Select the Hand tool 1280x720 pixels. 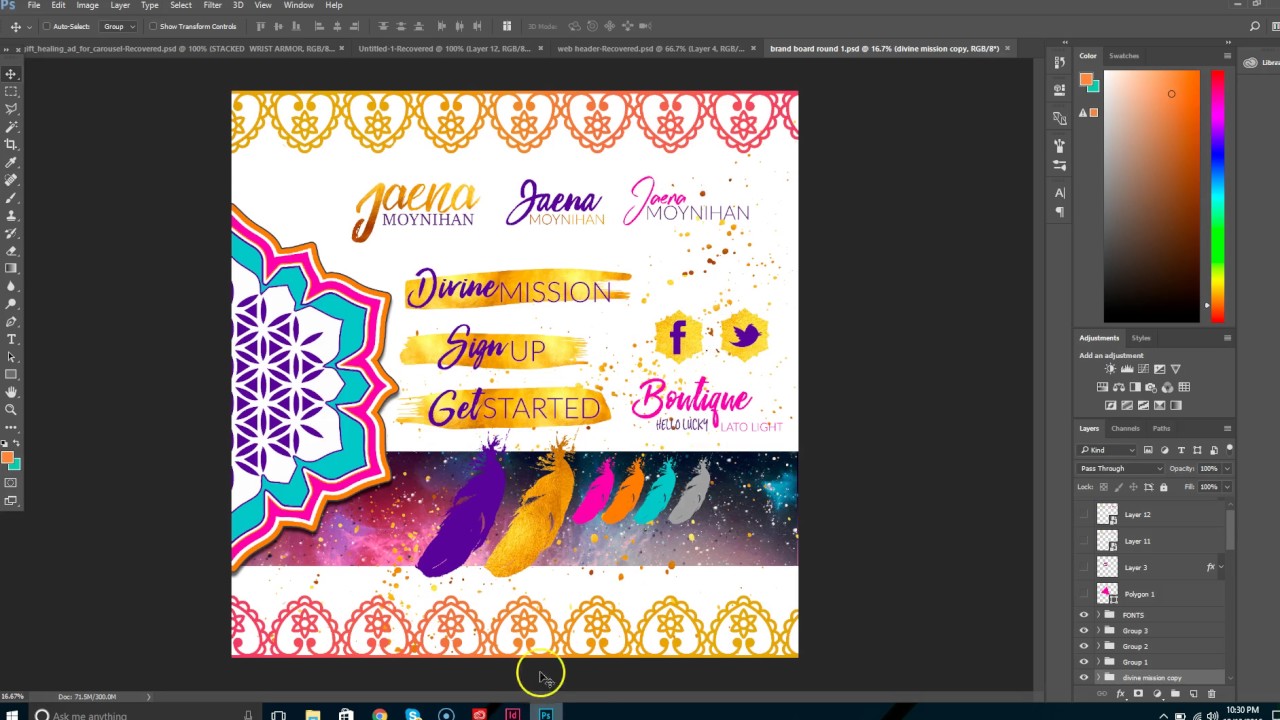pyautogui.click(x=11, y=392)
